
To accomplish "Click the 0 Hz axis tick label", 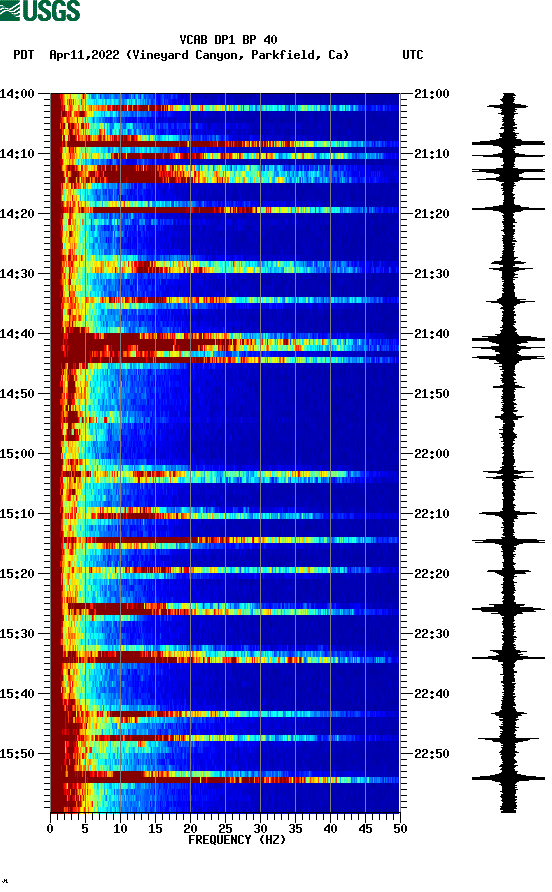I will click(x=50, y=829).
